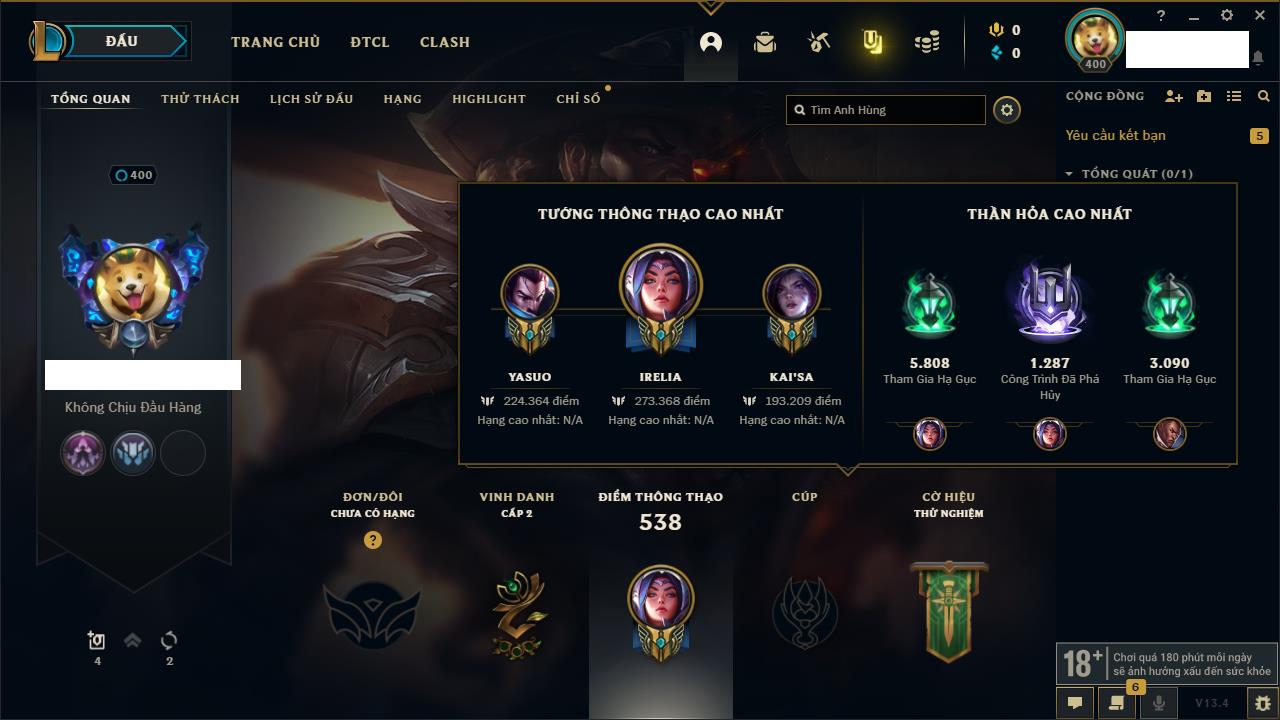Open the Crafting hammer icon
The image size is (1280, 720).
[819, 42]
